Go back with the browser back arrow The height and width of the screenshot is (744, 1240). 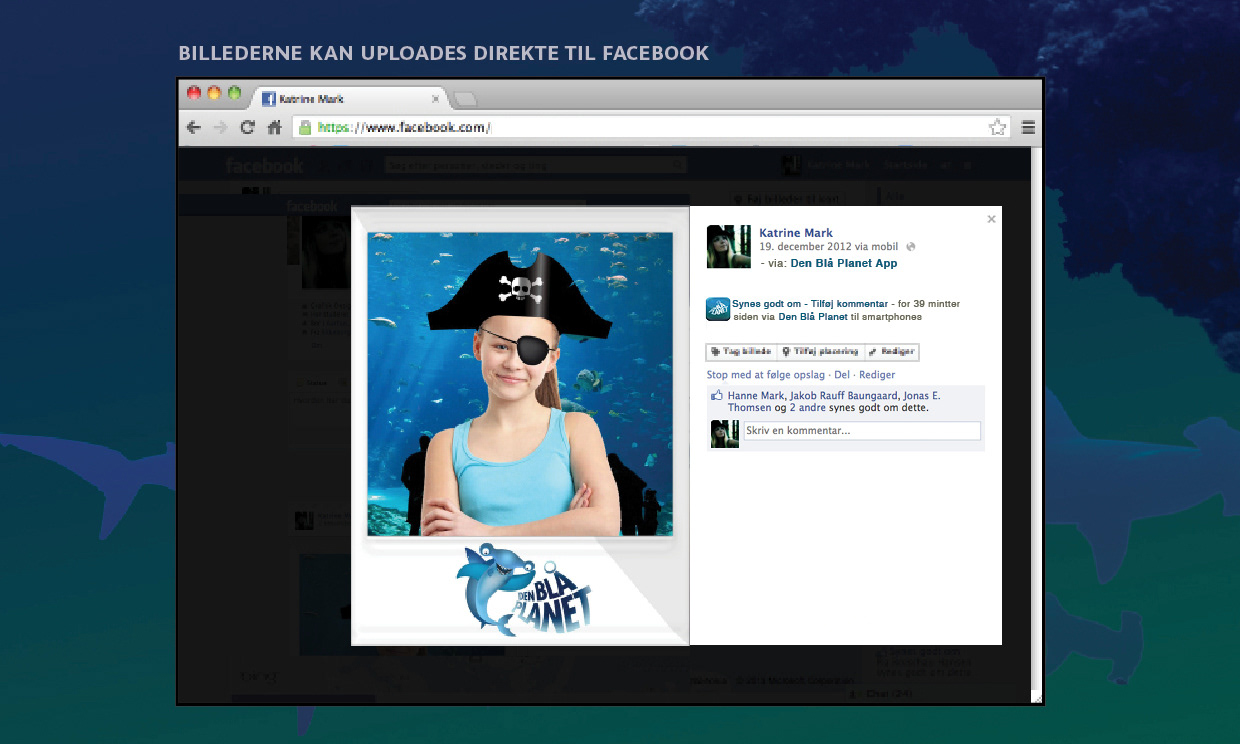pyautogui.click(x=194, y=128)
